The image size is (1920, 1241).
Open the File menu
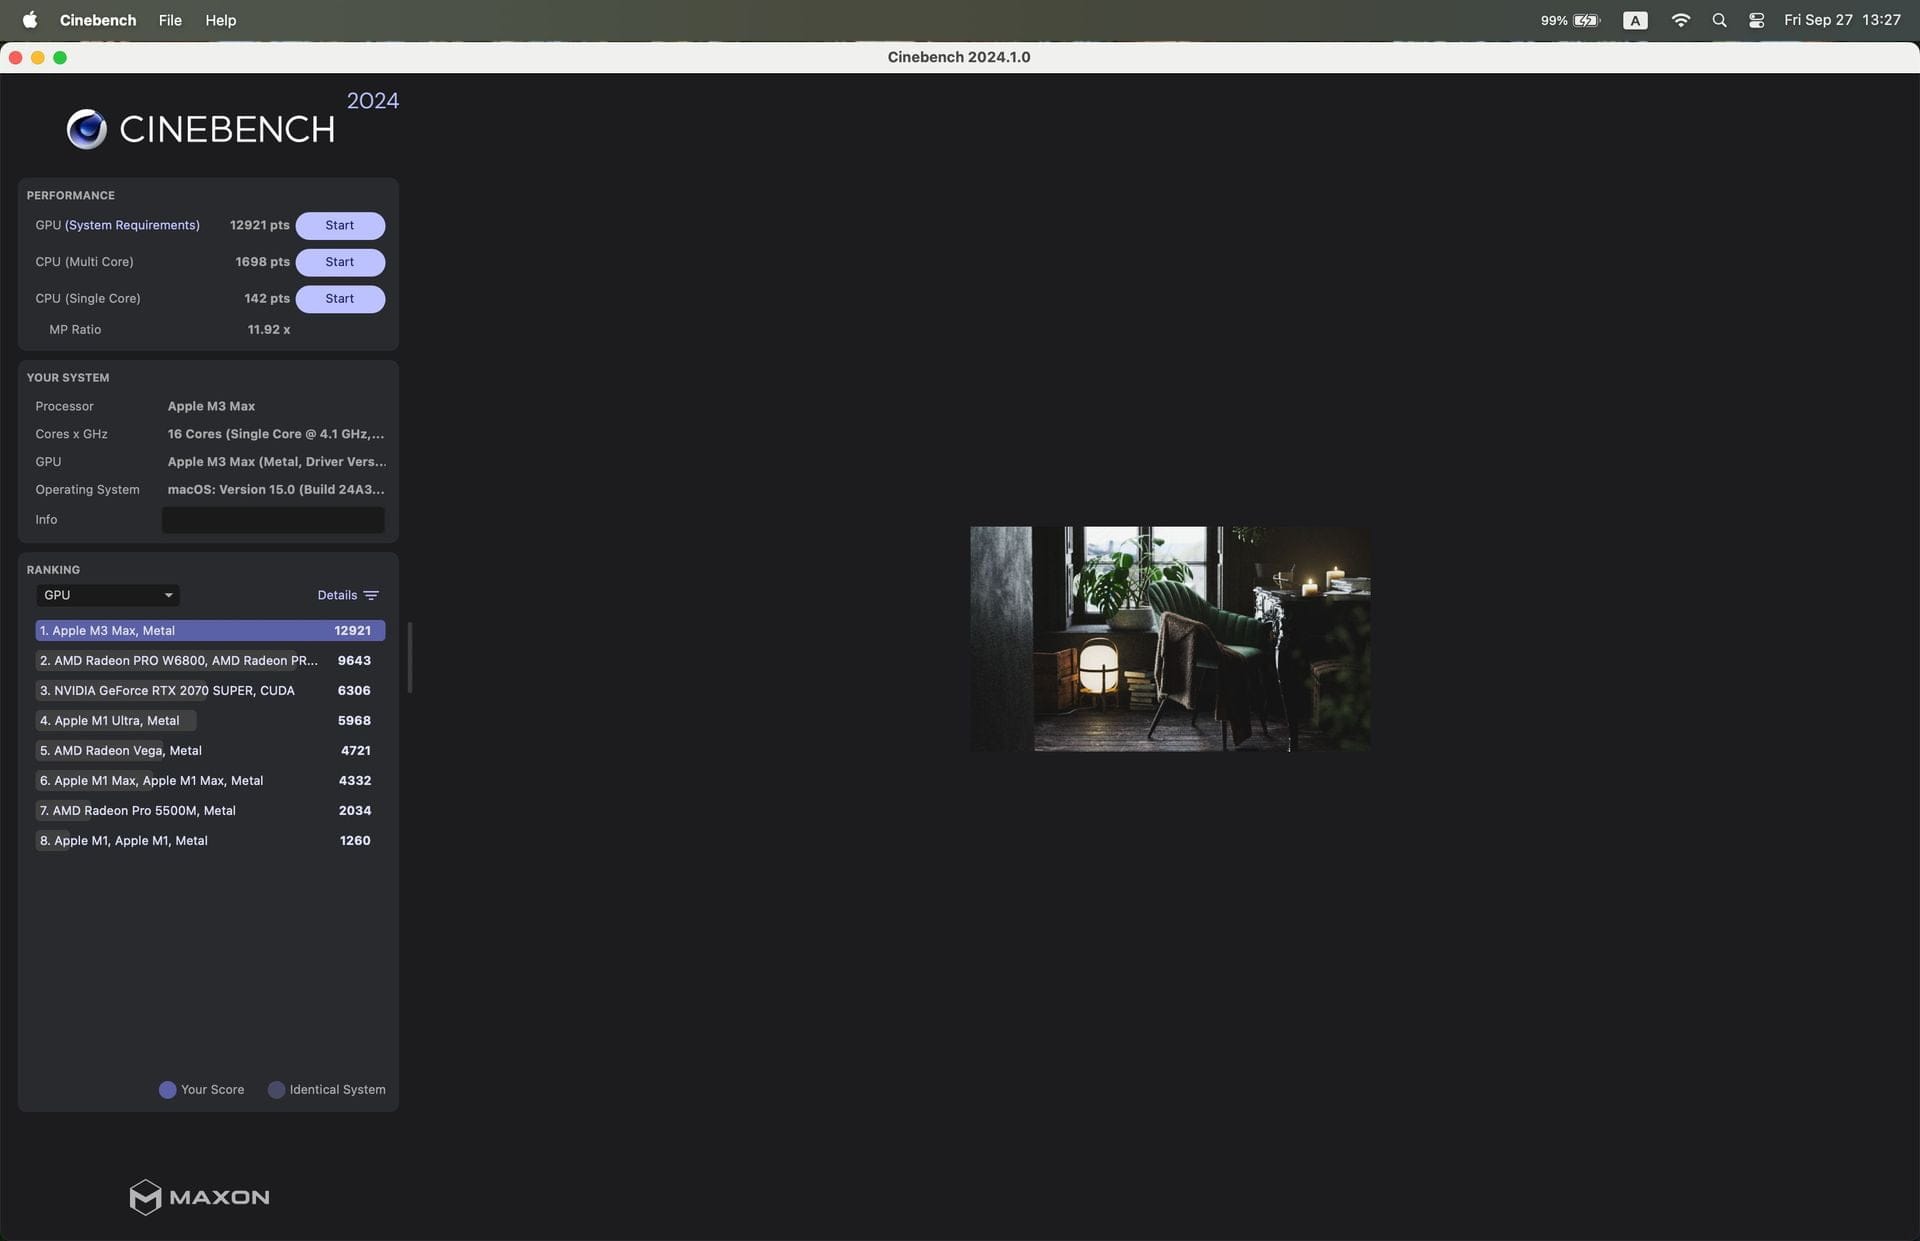[x=170, y=20]
